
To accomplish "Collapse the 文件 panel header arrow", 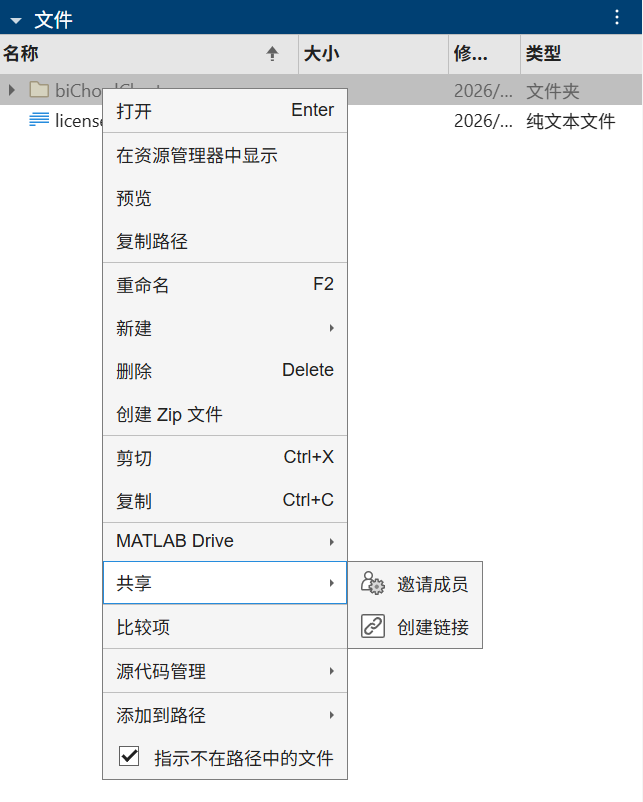I will click(x=16, y=21).
